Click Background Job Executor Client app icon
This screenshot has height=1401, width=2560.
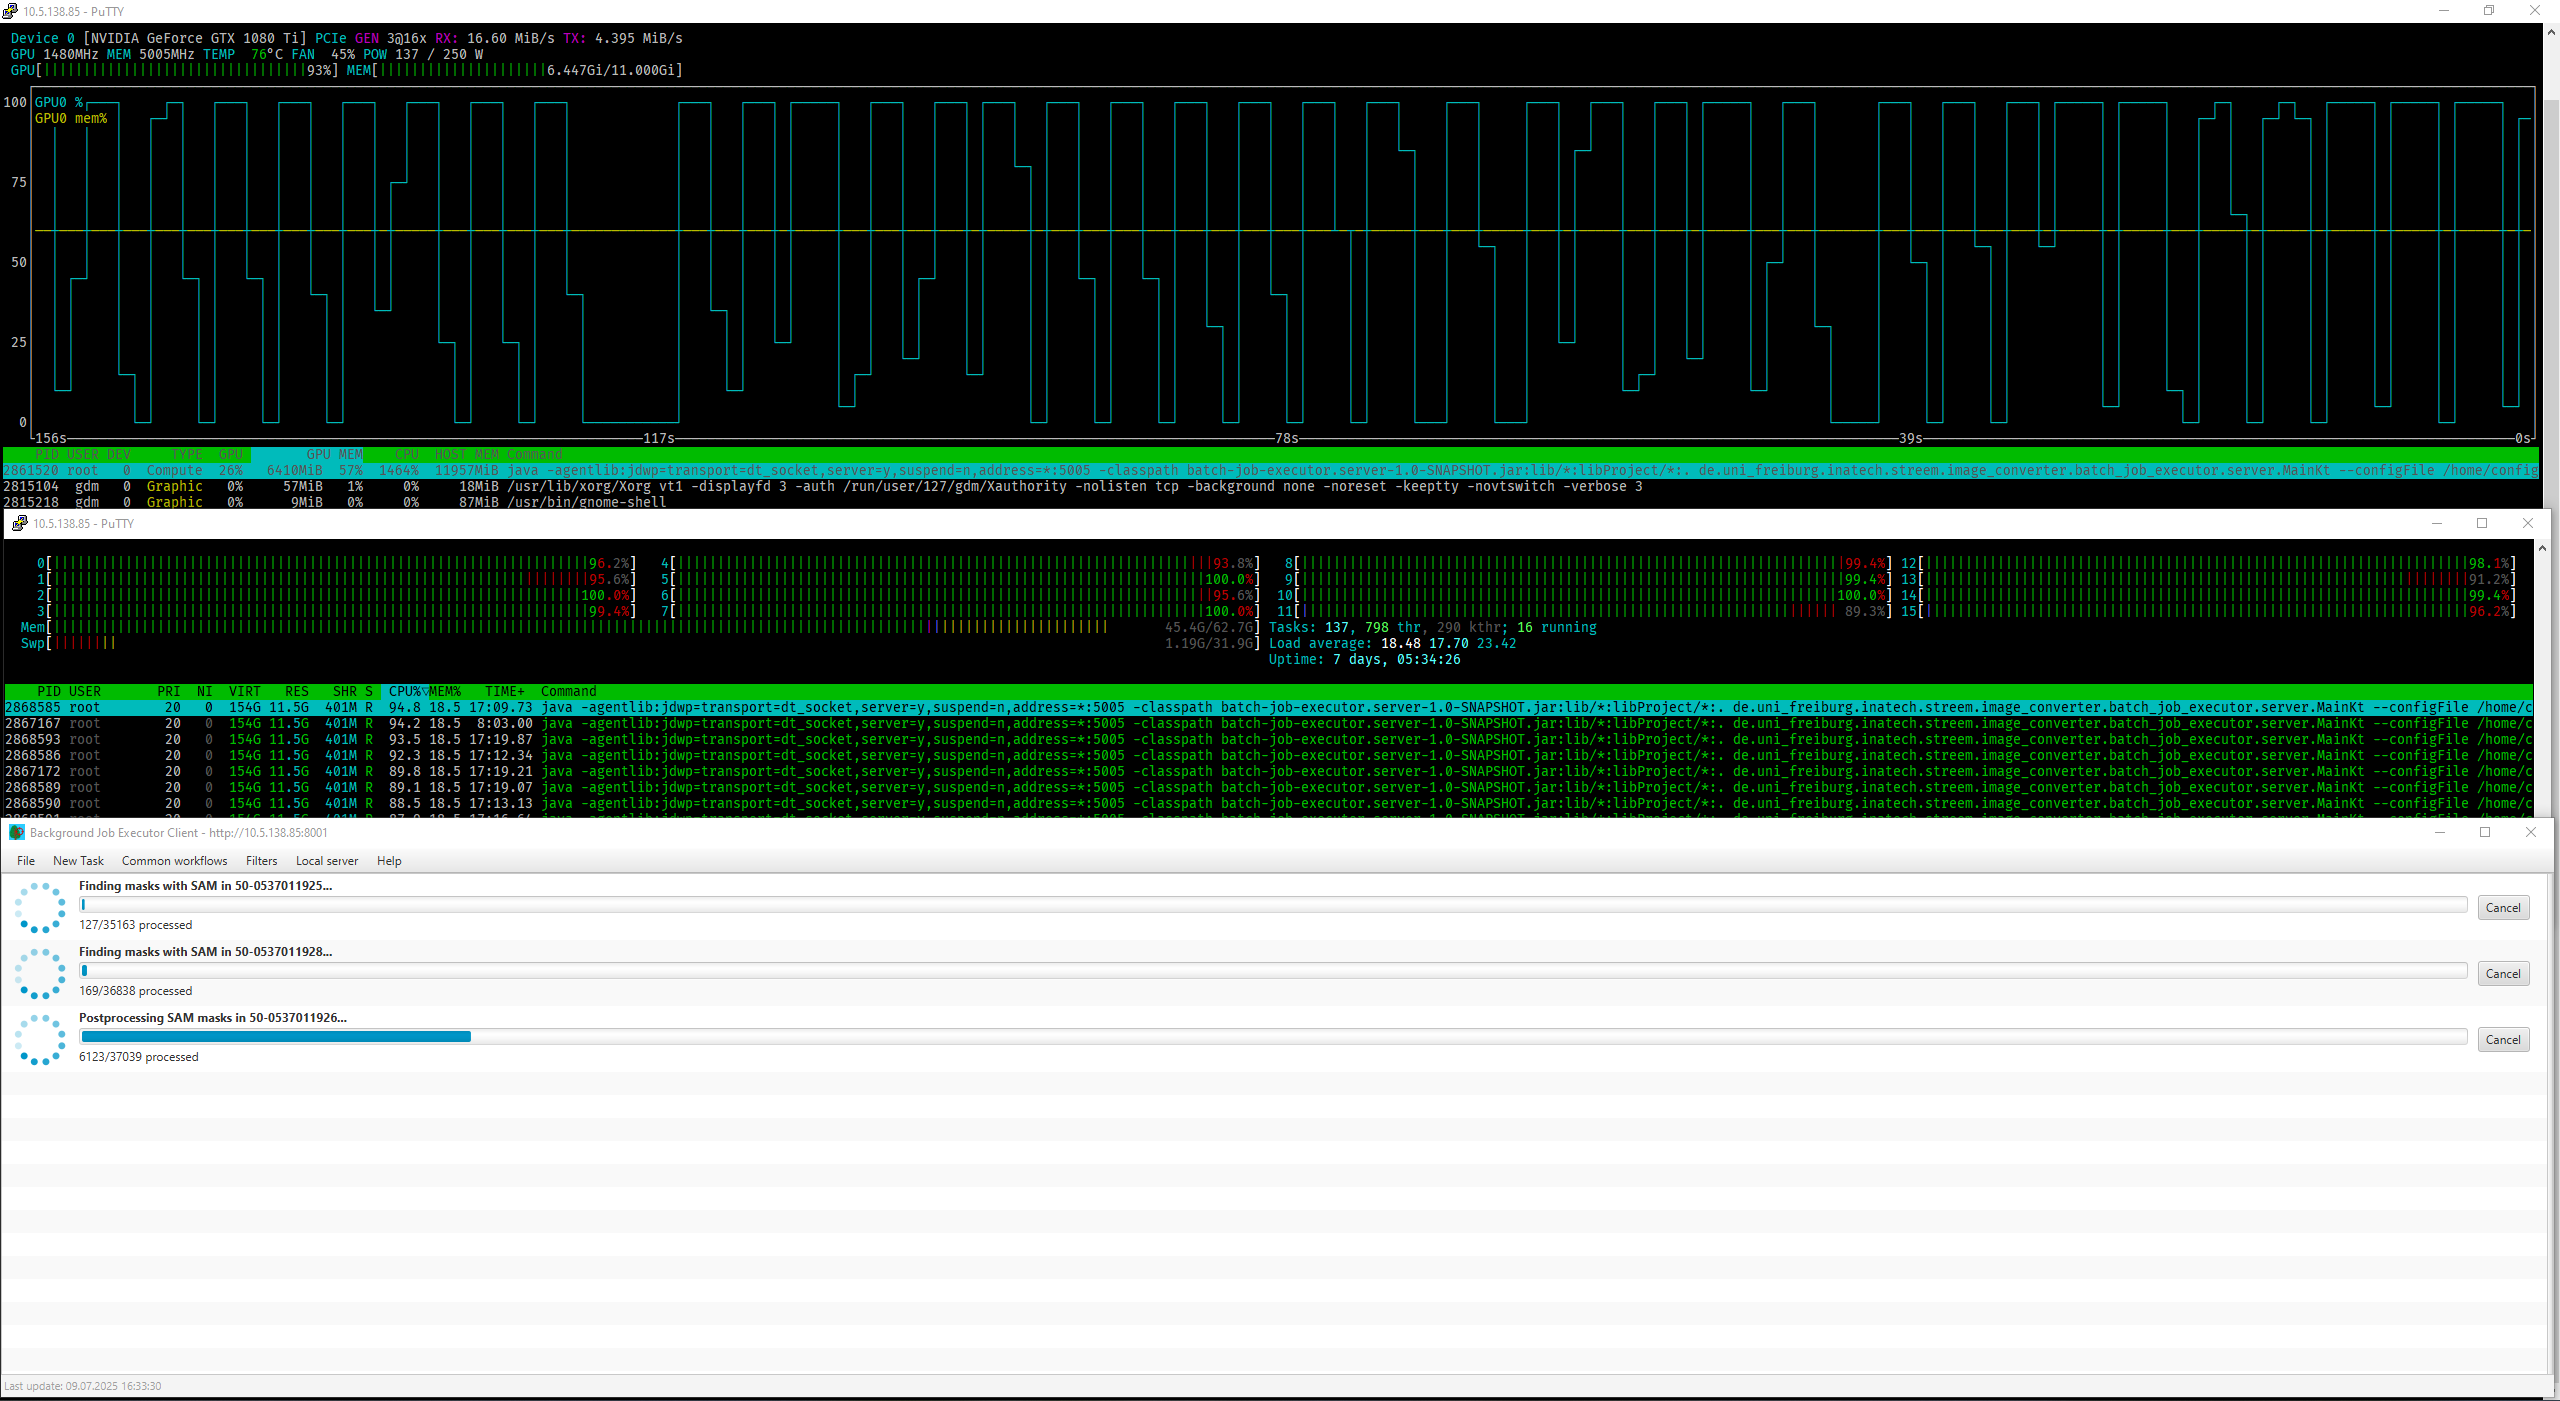click(x=16, y=833)
